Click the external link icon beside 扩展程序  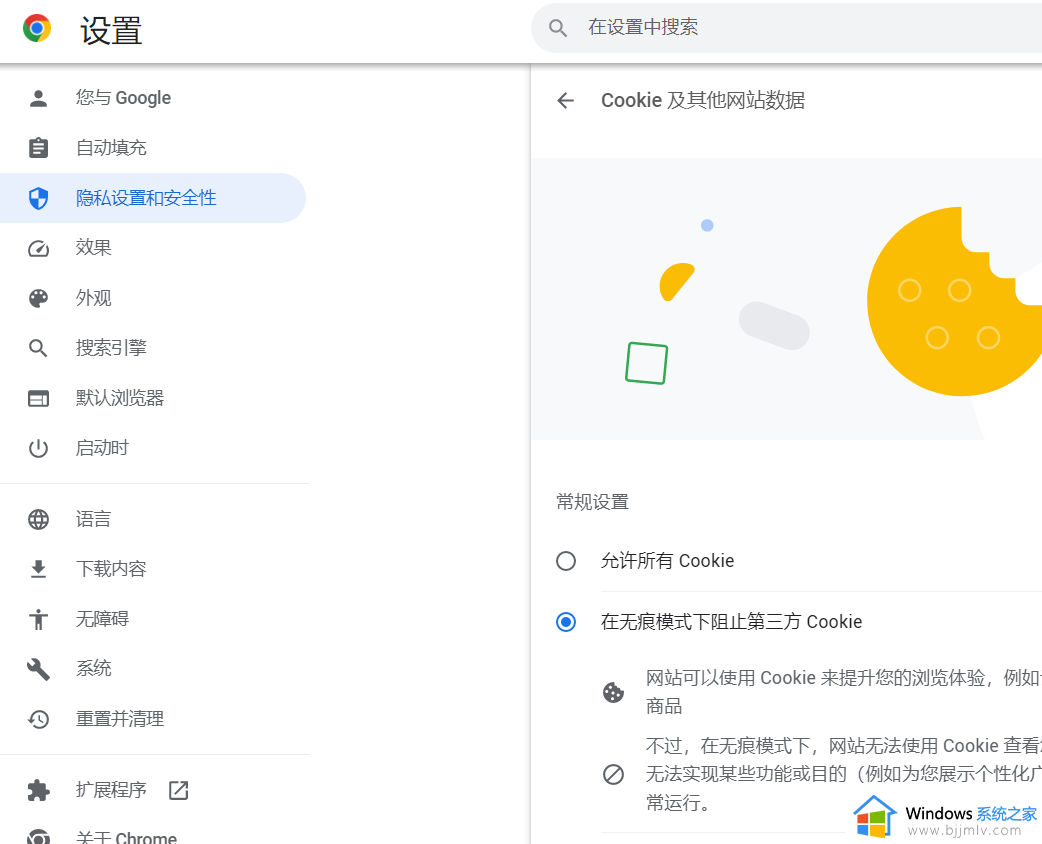179,790
